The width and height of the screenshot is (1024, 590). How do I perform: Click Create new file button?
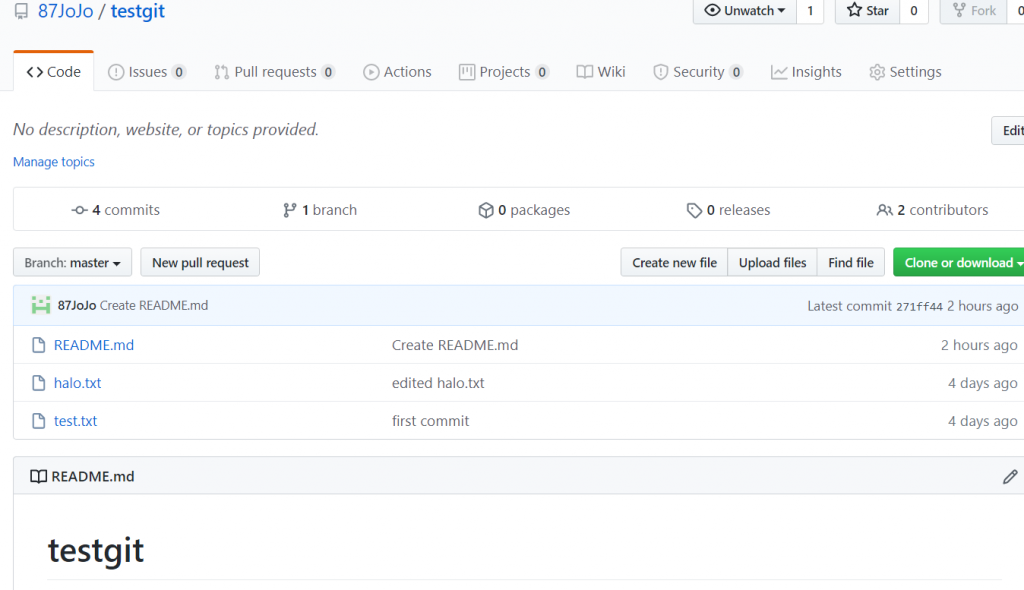tap(674, 263)
